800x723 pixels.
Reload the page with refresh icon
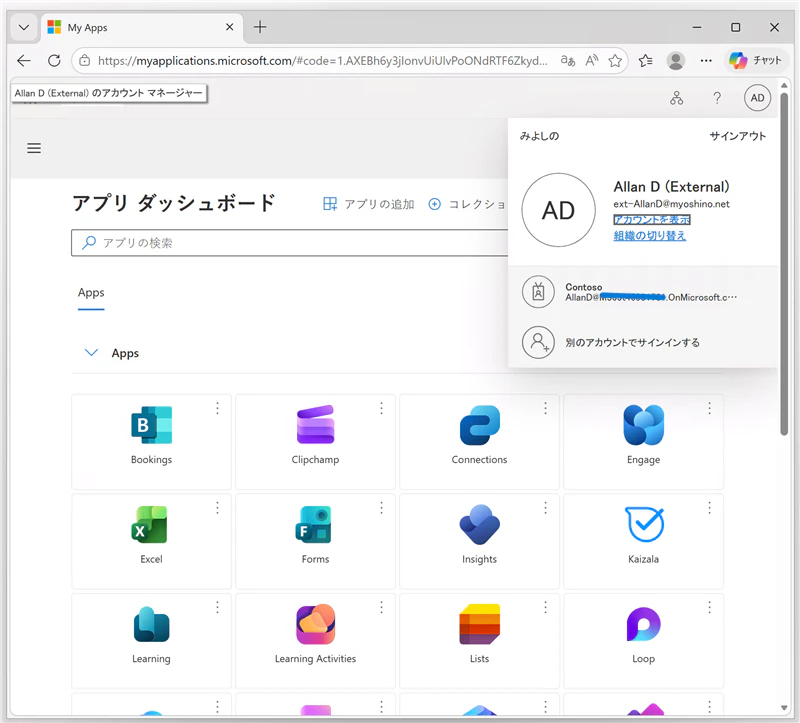(x=54, y=61)
